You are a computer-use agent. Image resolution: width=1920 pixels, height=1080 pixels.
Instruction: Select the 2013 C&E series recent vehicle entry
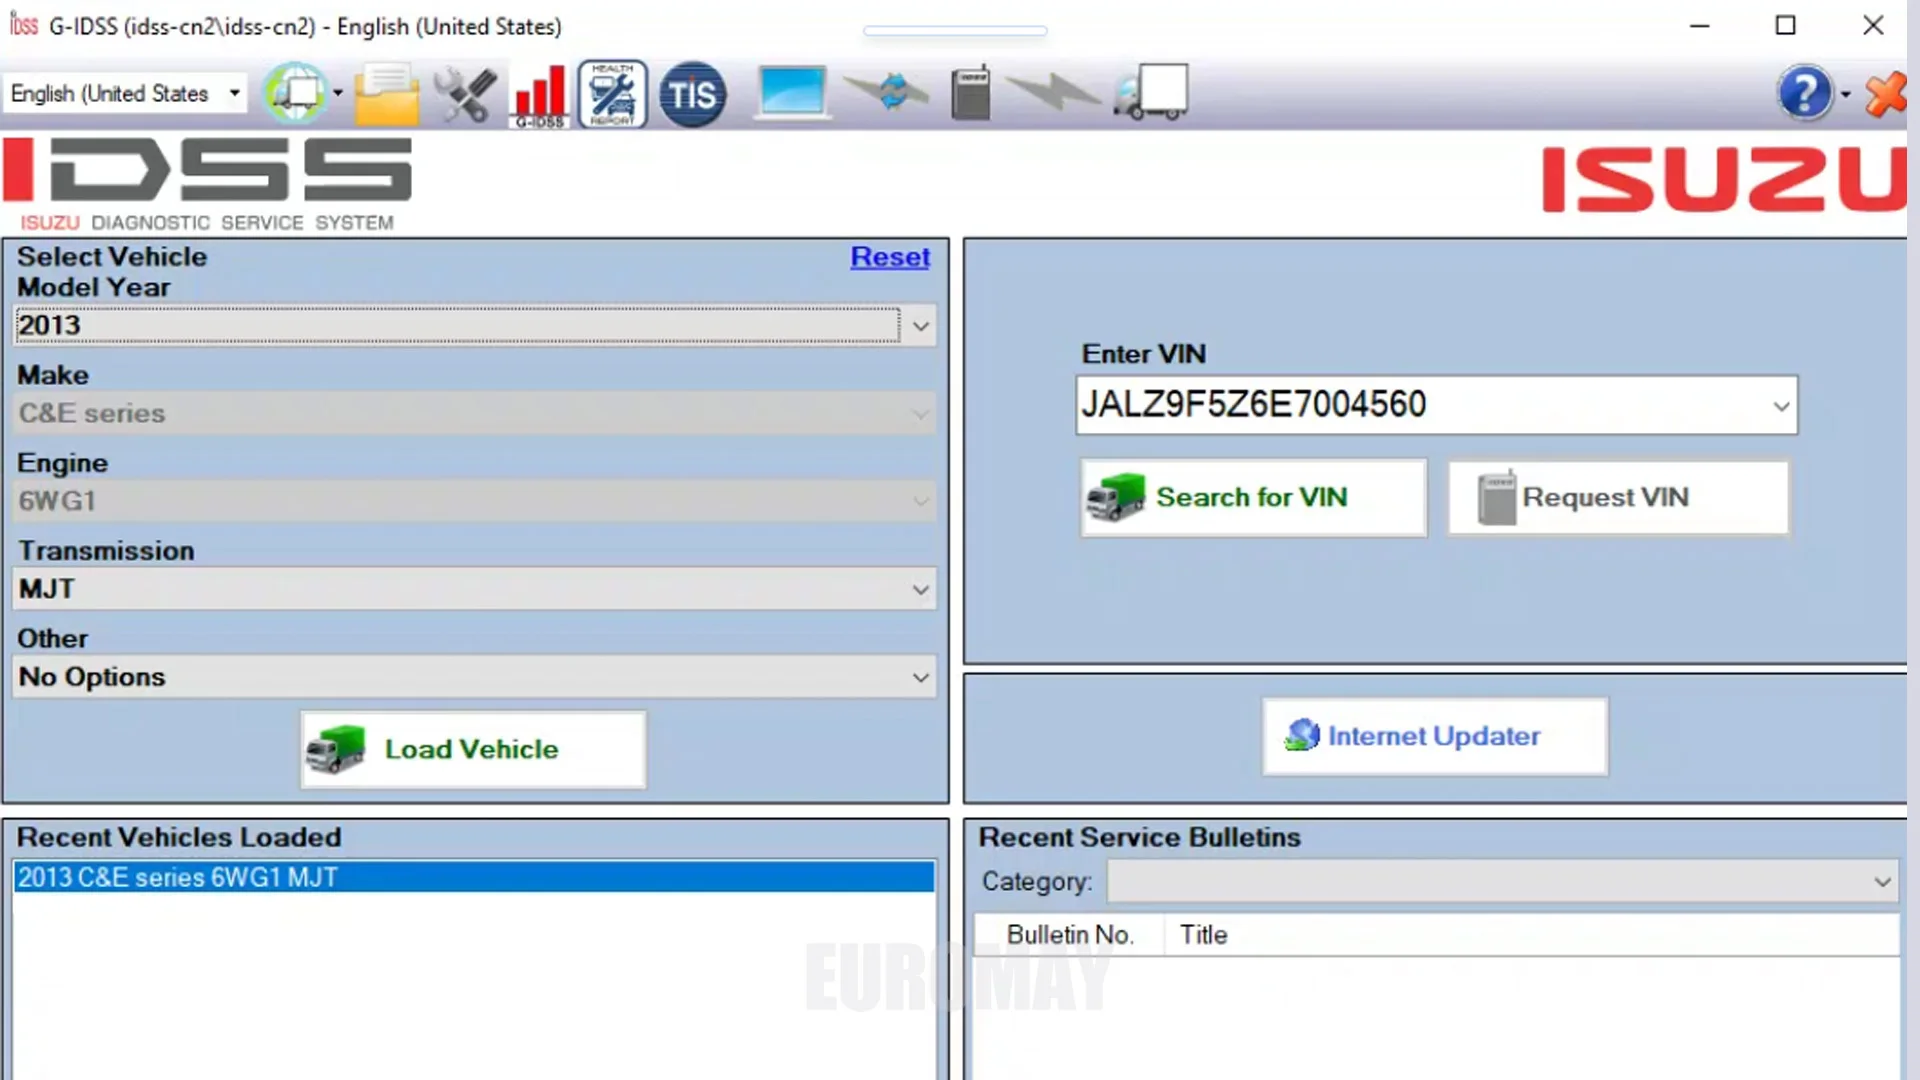pyautogui.click(x=475, y=877)
